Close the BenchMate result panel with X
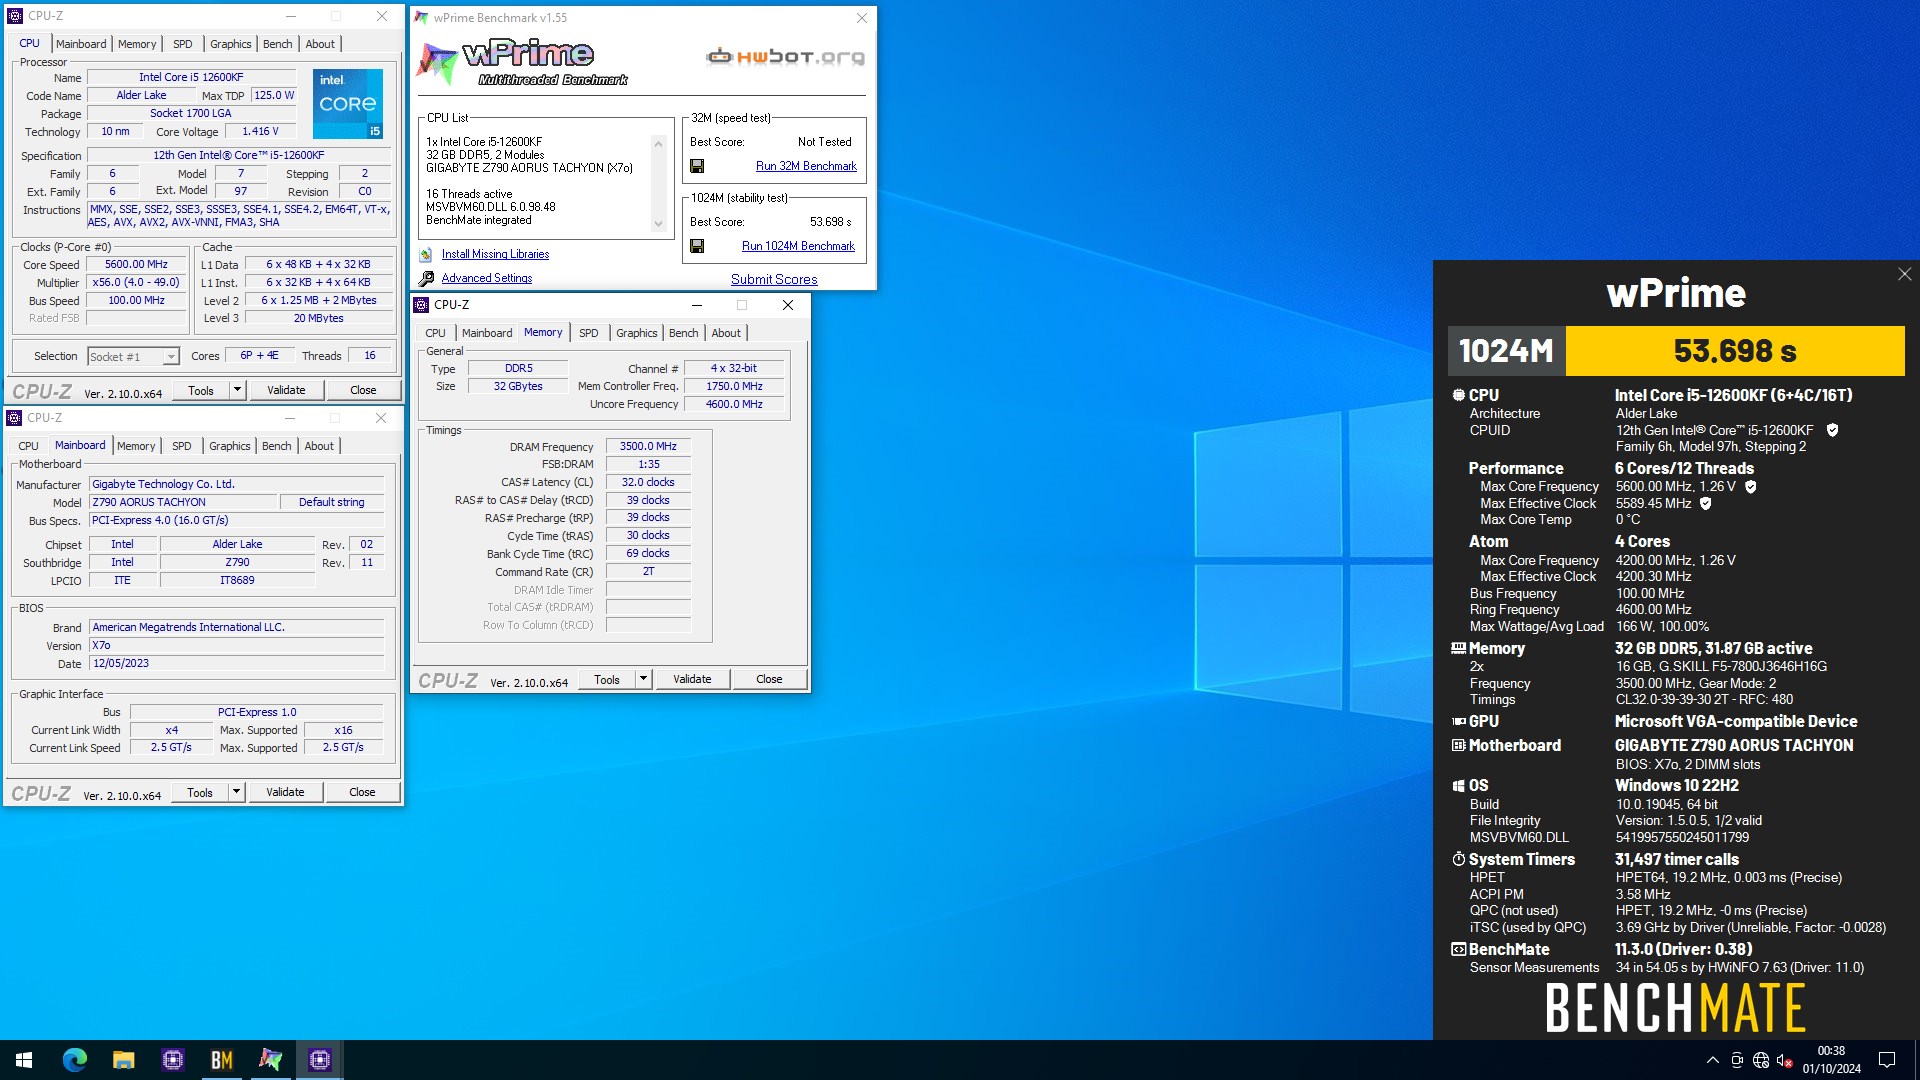 (x=1904, y=274)
